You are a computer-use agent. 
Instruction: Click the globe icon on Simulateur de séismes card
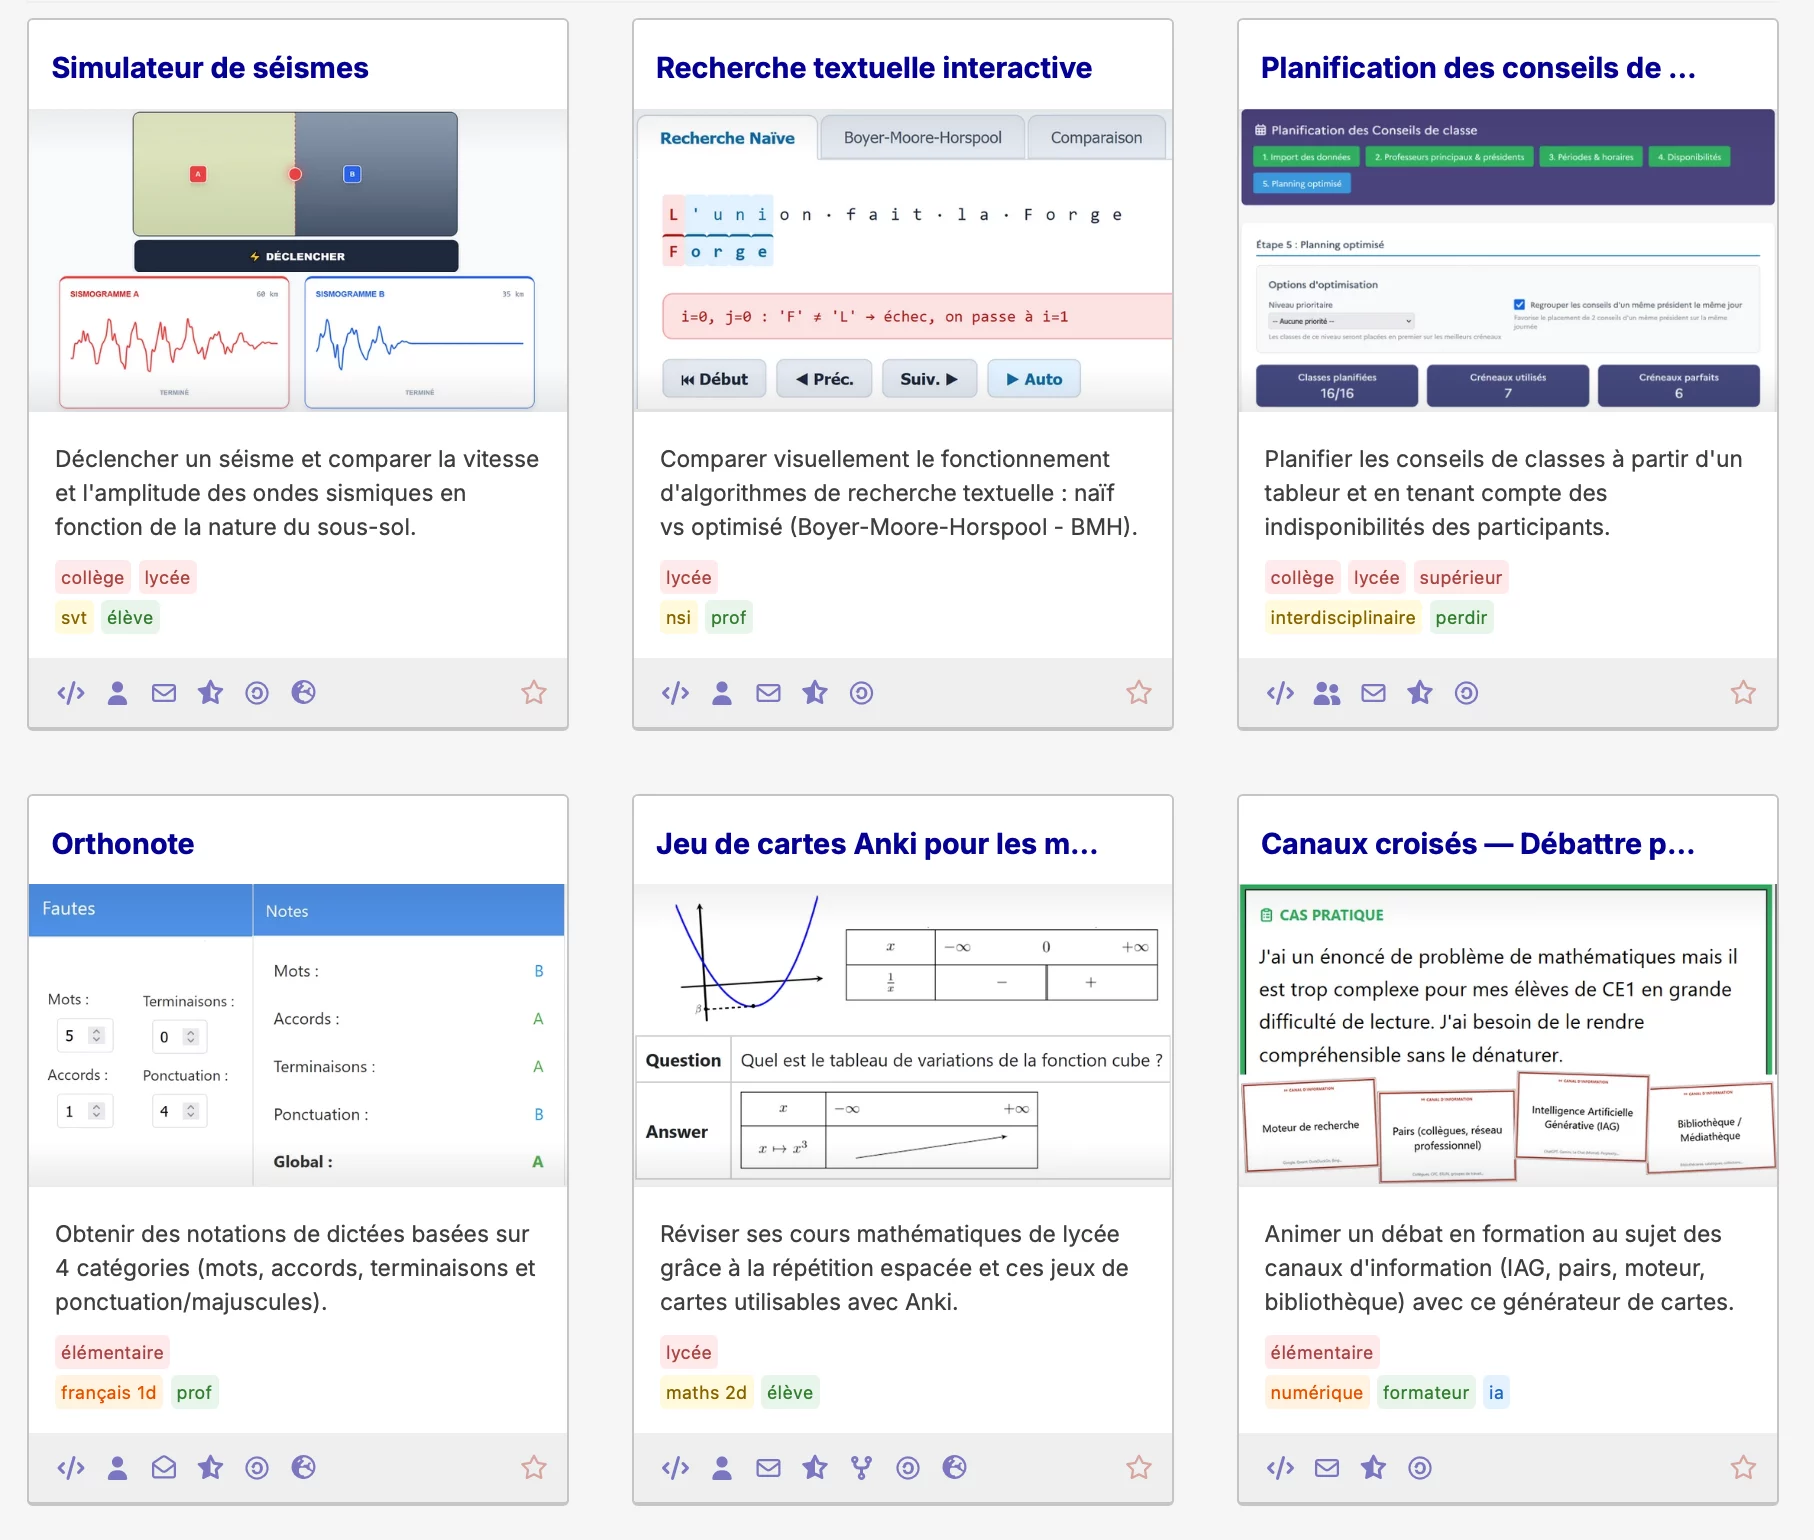[304, 693]
